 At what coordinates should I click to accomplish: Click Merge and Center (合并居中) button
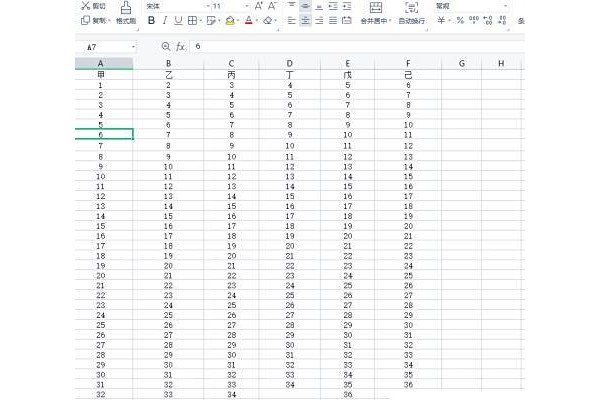pyautogui.click(x=376, y=13)
